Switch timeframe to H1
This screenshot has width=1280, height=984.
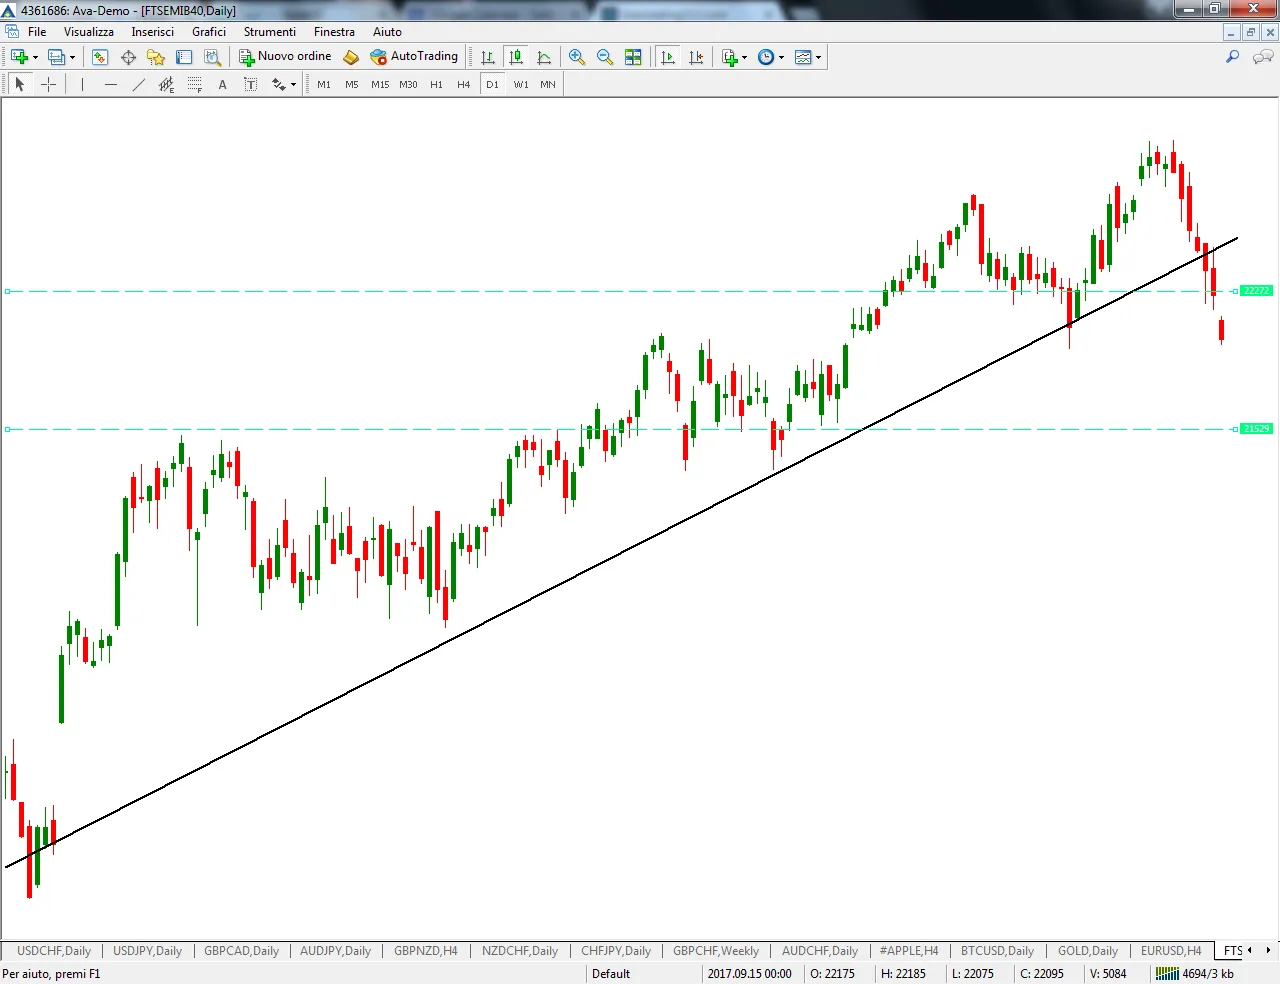pyautogui.click(x=436, y=84)
